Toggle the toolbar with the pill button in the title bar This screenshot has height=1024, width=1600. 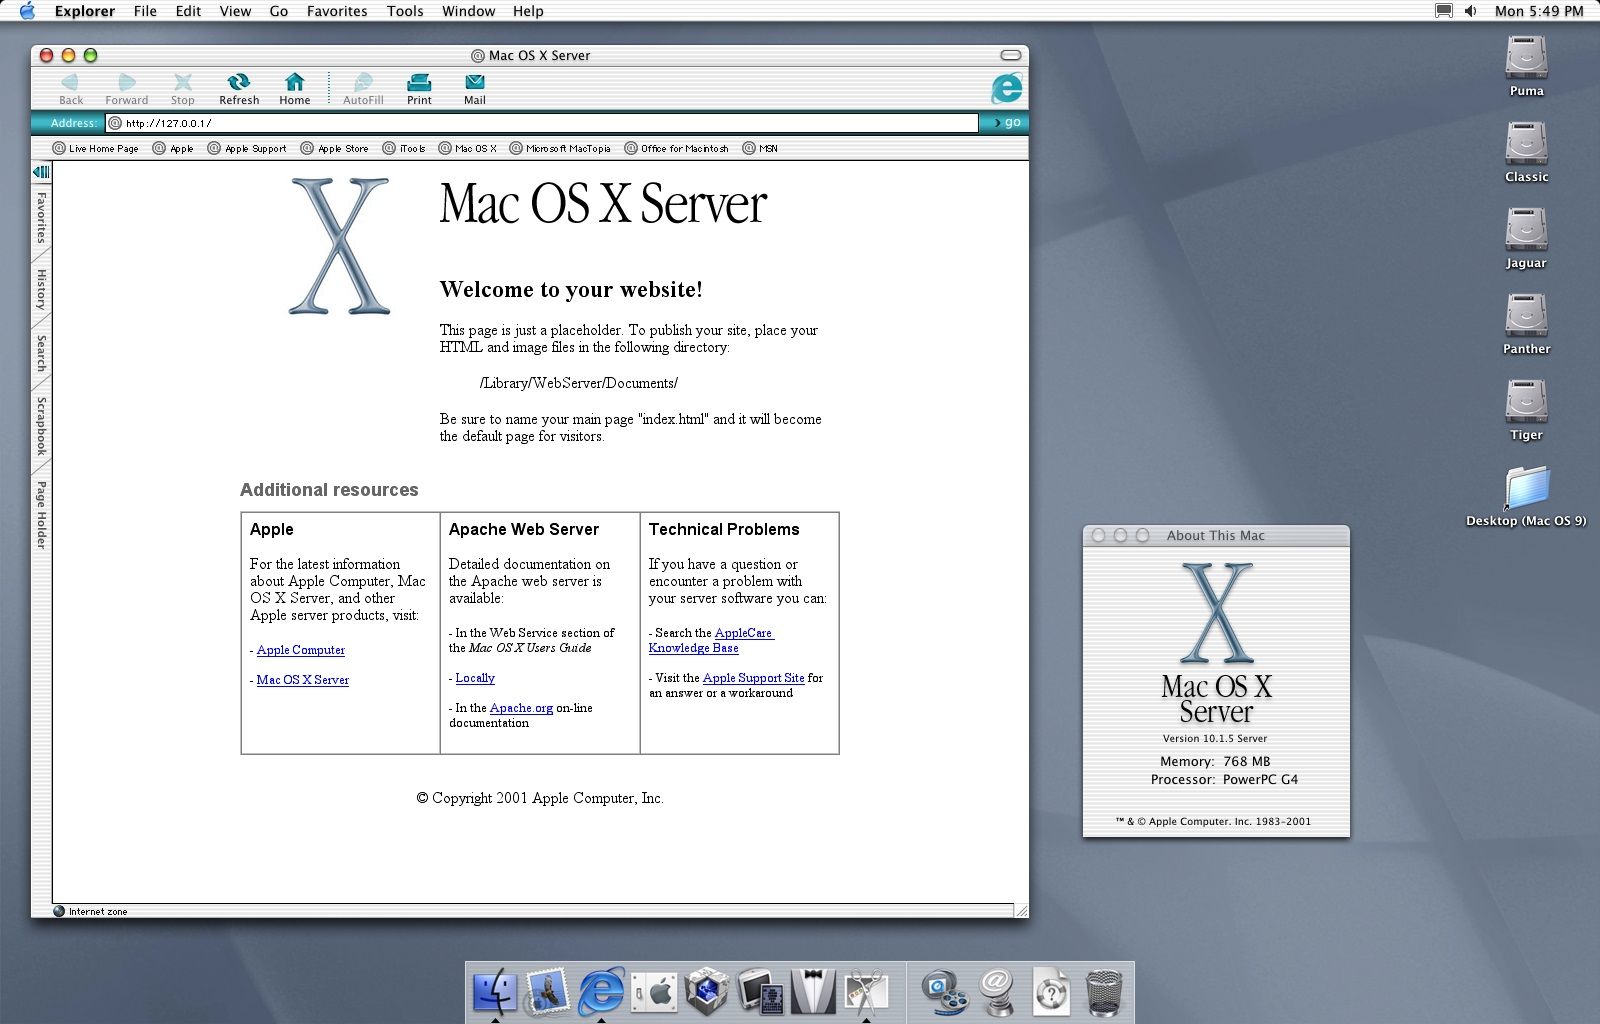point(1011,55)
